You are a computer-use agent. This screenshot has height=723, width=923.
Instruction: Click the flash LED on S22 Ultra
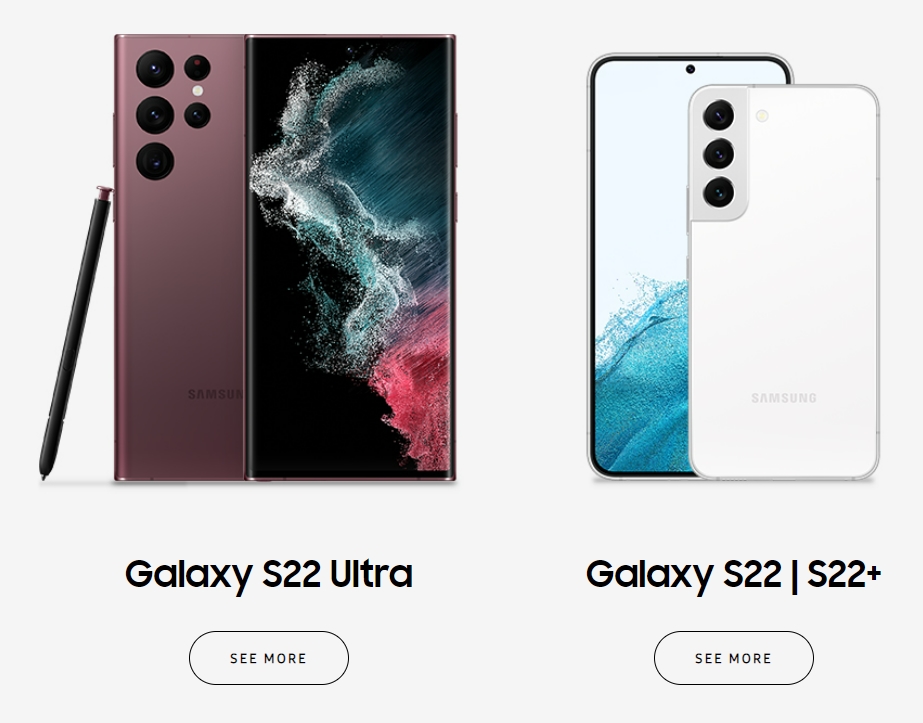coord(198,91)
